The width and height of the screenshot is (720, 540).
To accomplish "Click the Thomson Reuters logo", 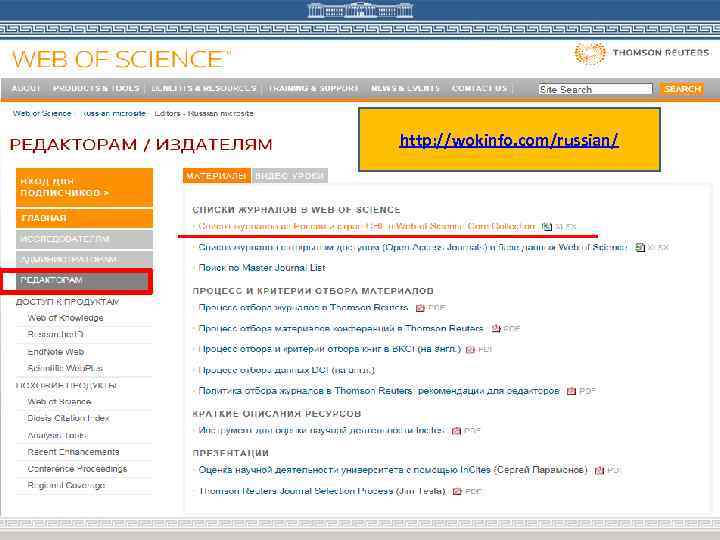I will [x=642, y=54].
